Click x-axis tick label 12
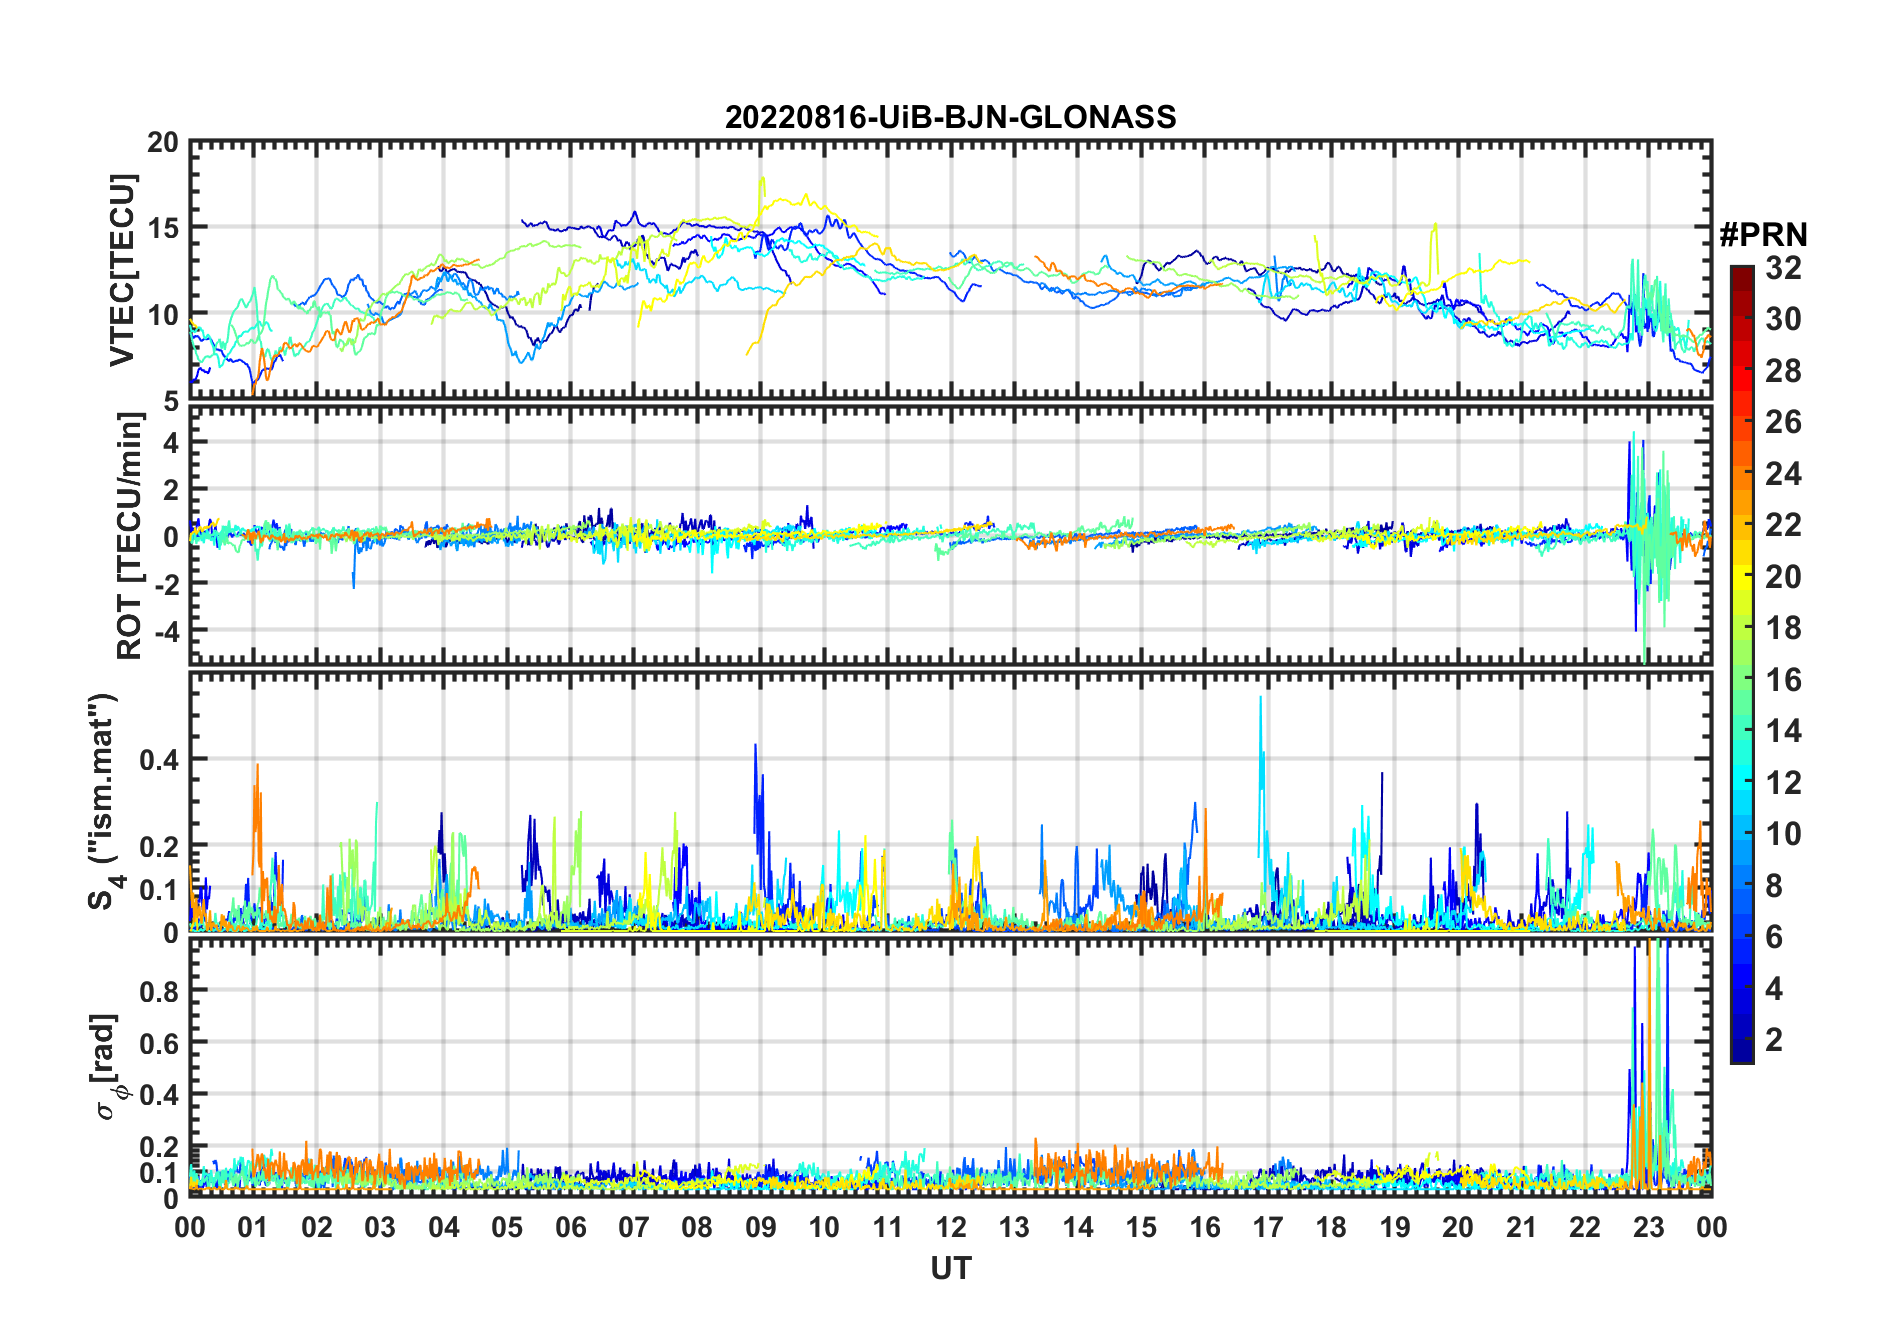 pyautogui.click(x=951, y=1227)
